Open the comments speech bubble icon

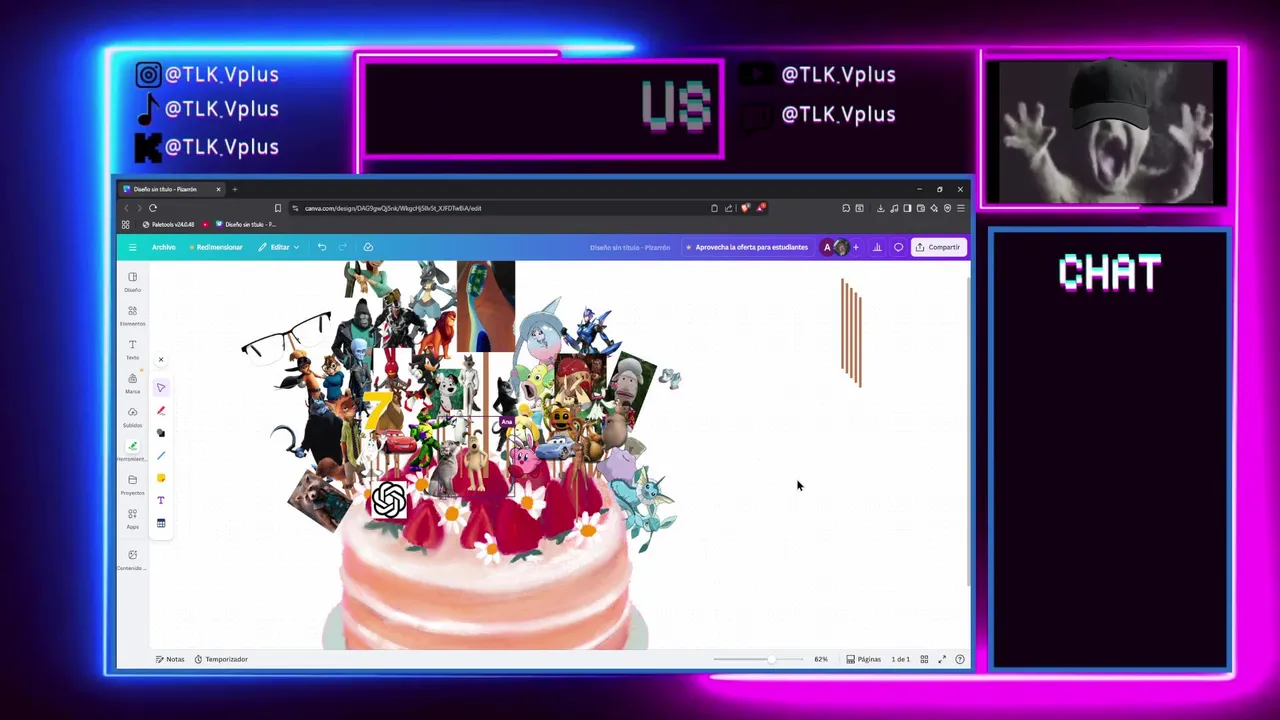(x=898, y=247)
